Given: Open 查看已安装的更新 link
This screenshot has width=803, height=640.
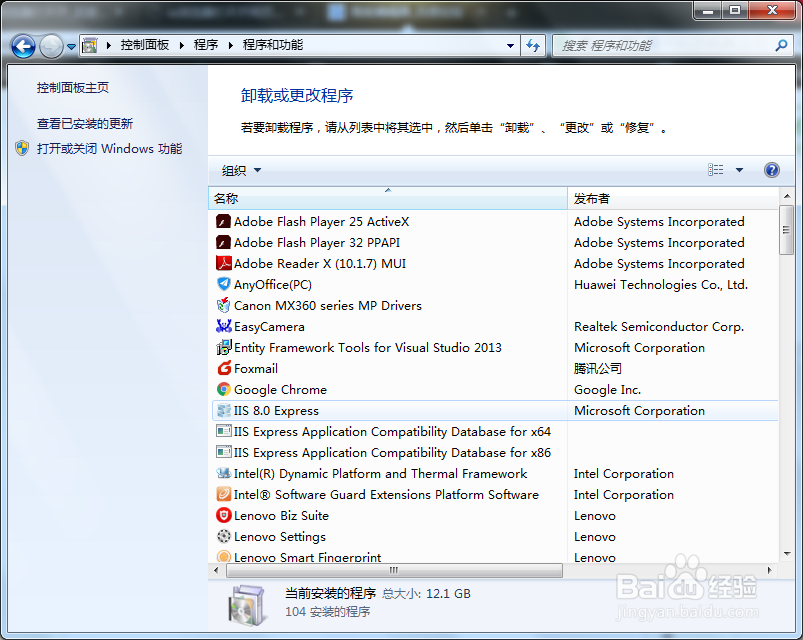Looking at the screenshot, I should pos(85,123).
